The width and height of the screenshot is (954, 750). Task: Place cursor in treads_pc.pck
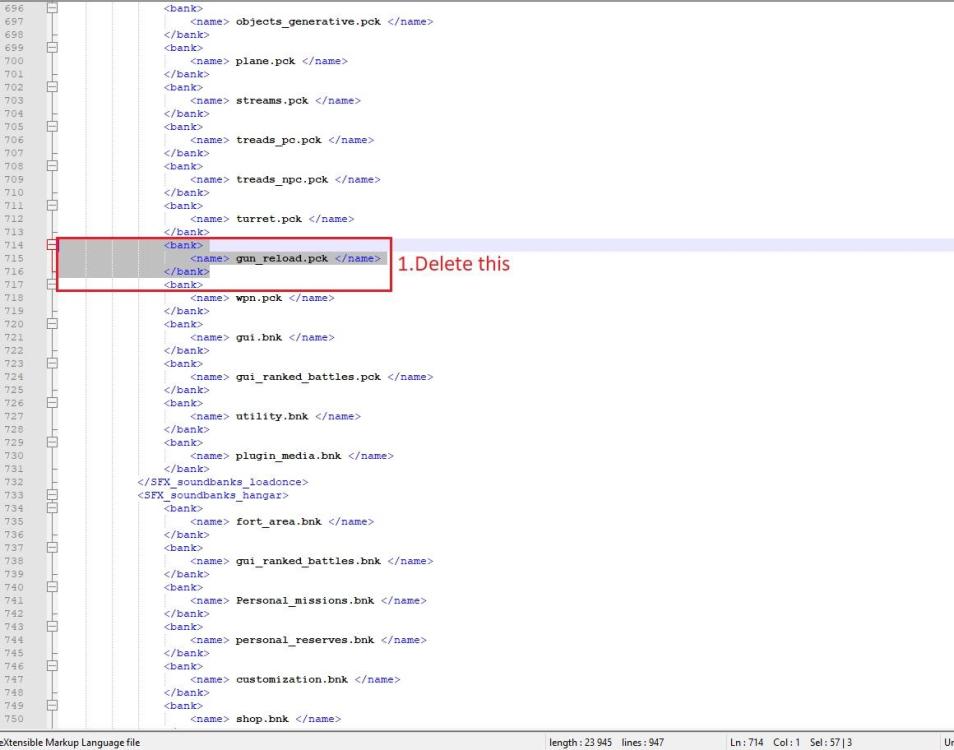(x=279, y=141)
